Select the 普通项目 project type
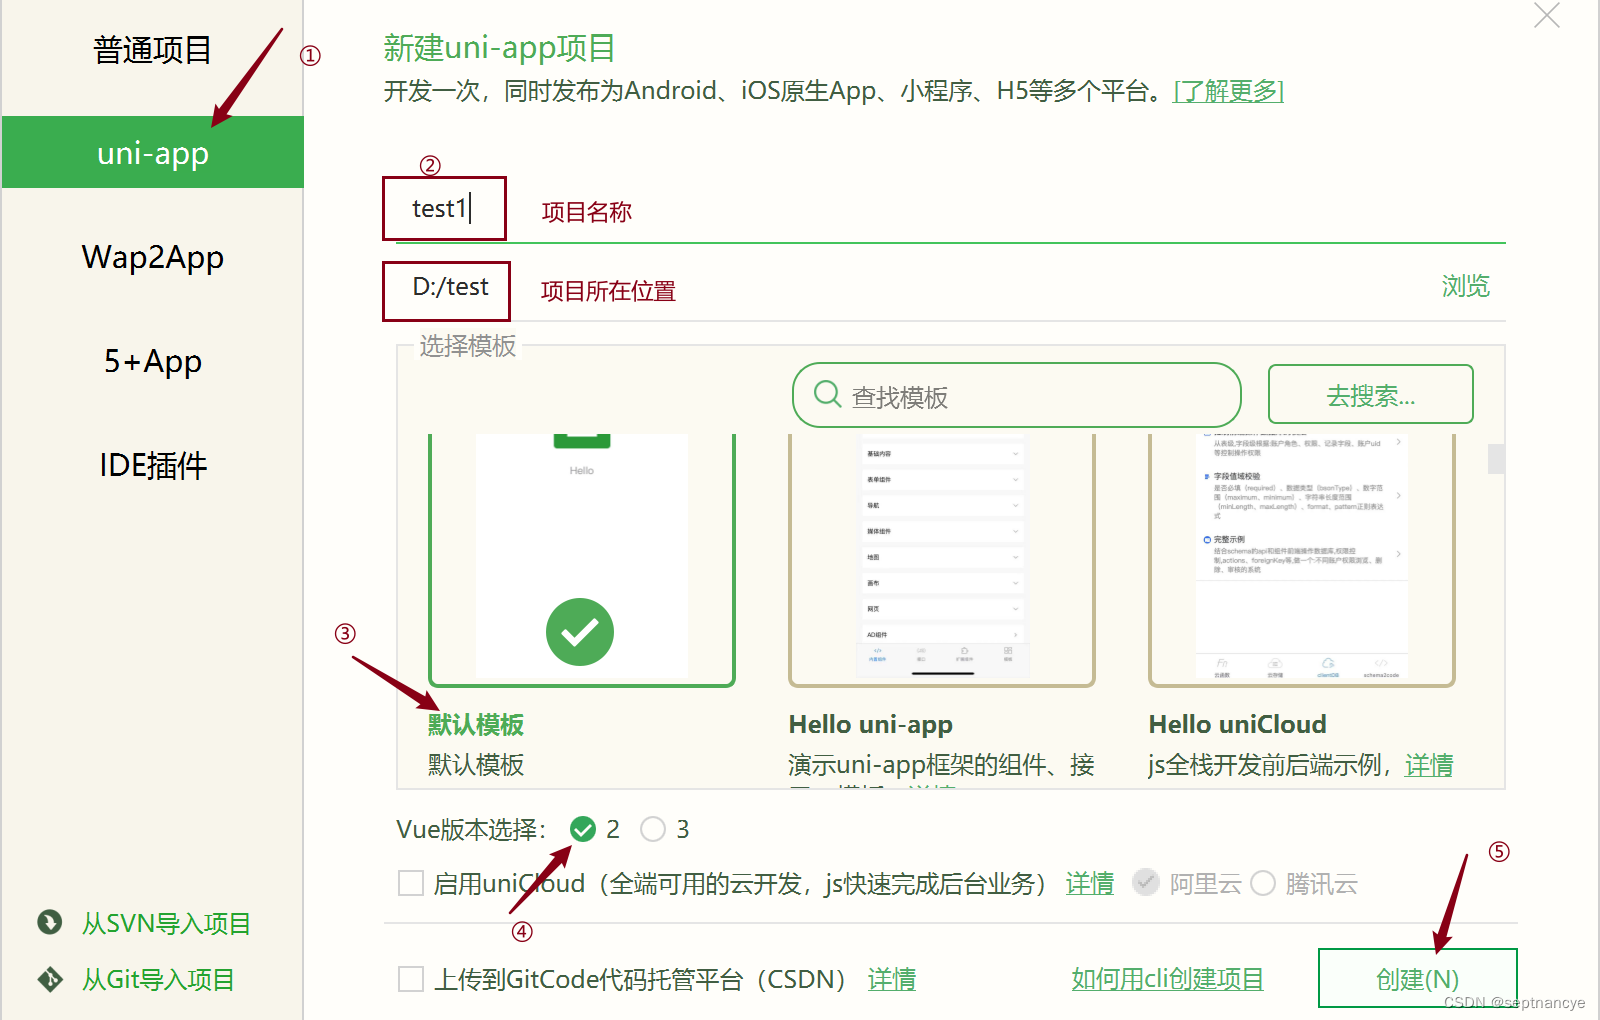The image size is (1600, 1020). 152,50
